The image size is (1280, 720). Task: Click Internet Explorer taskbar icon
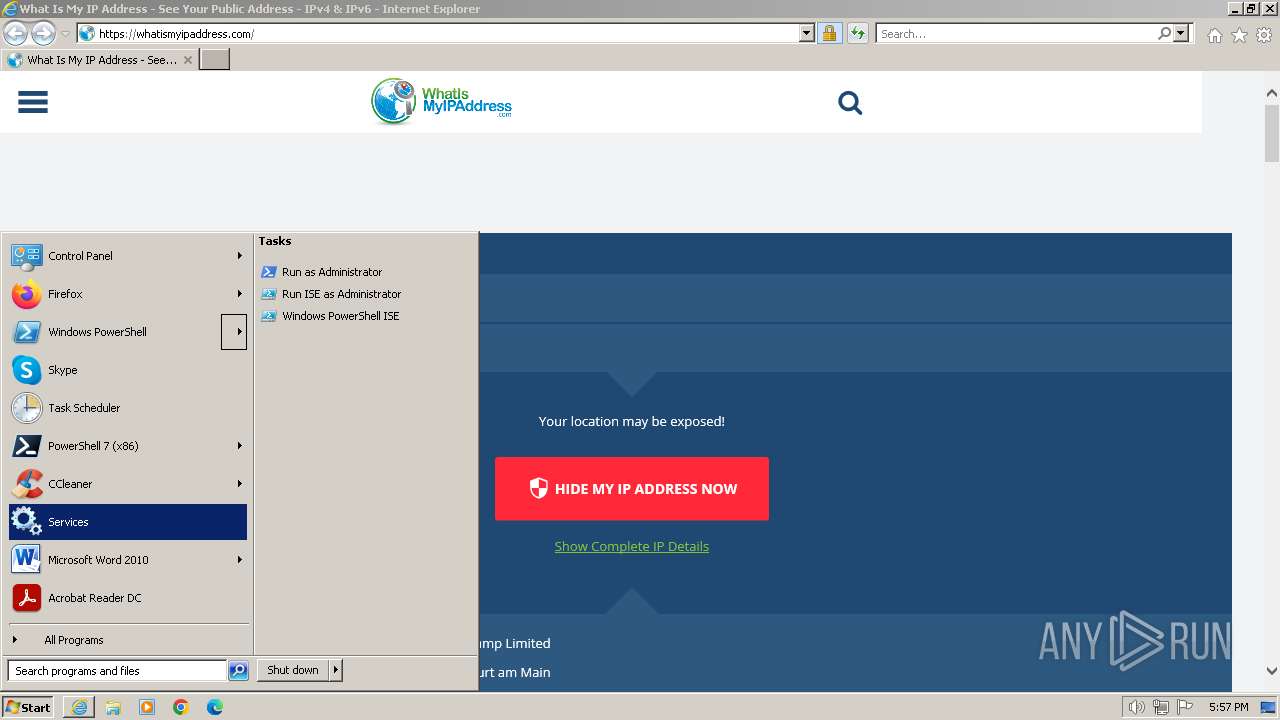pos(79,707)
